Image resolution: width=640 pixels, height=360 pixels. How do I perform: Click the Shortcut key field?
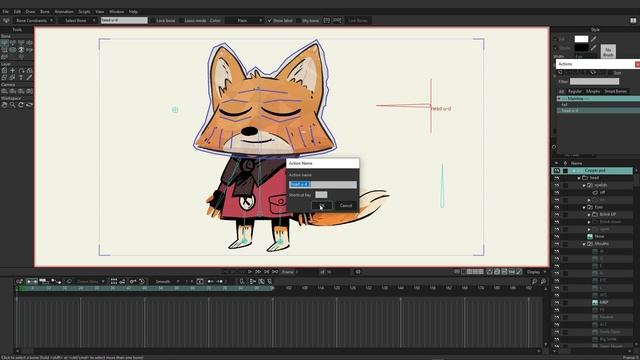tap(321, 195)
